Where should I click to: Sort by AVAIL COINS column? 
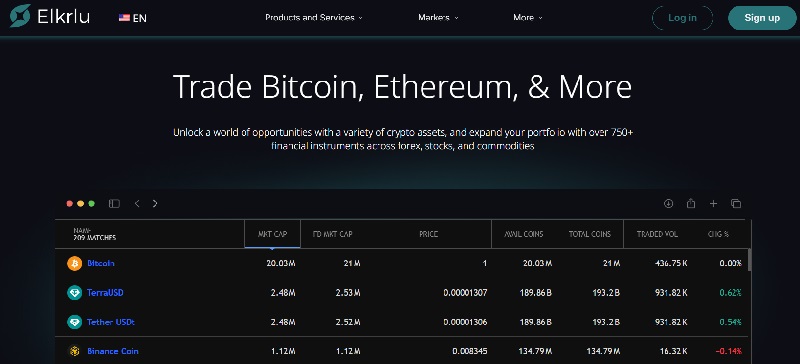coord(524,234)
